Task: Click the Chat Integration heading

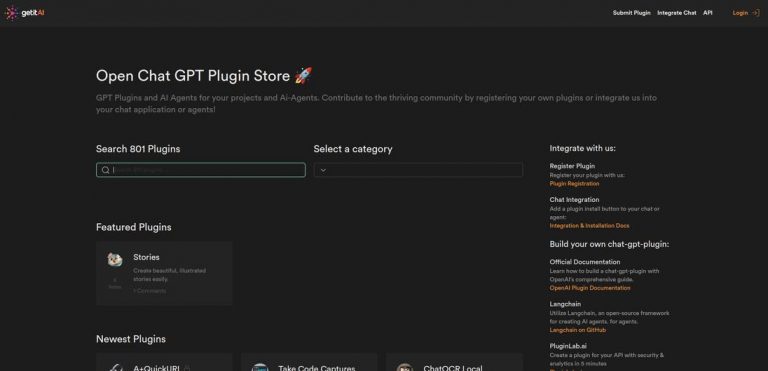Action: click(x=574, y=200)
